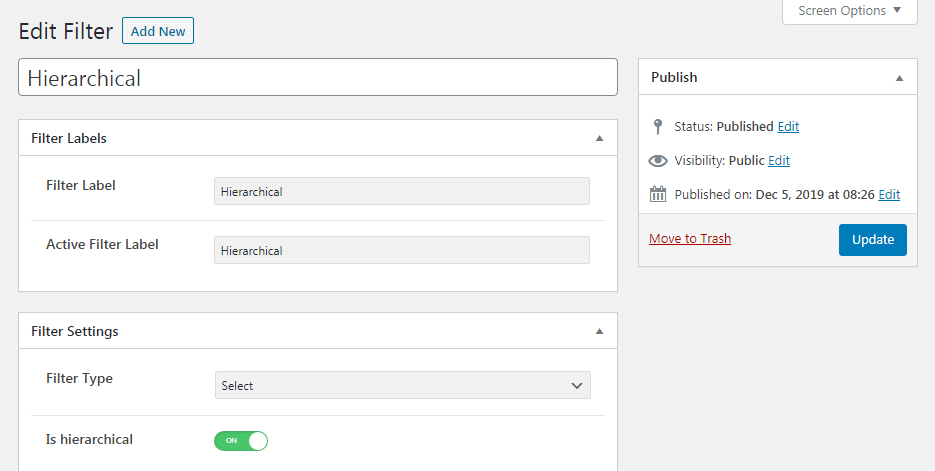The image size is (935, 471).
Task: Open the Screen Options dropdown
Action: tap(850, 11)
